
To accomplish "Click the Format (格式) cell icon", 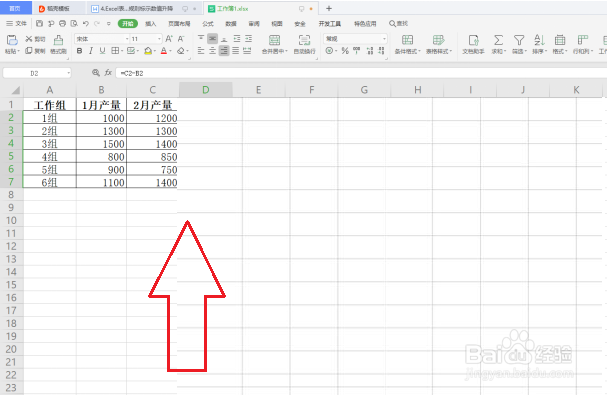I will [x=560, y=40].
